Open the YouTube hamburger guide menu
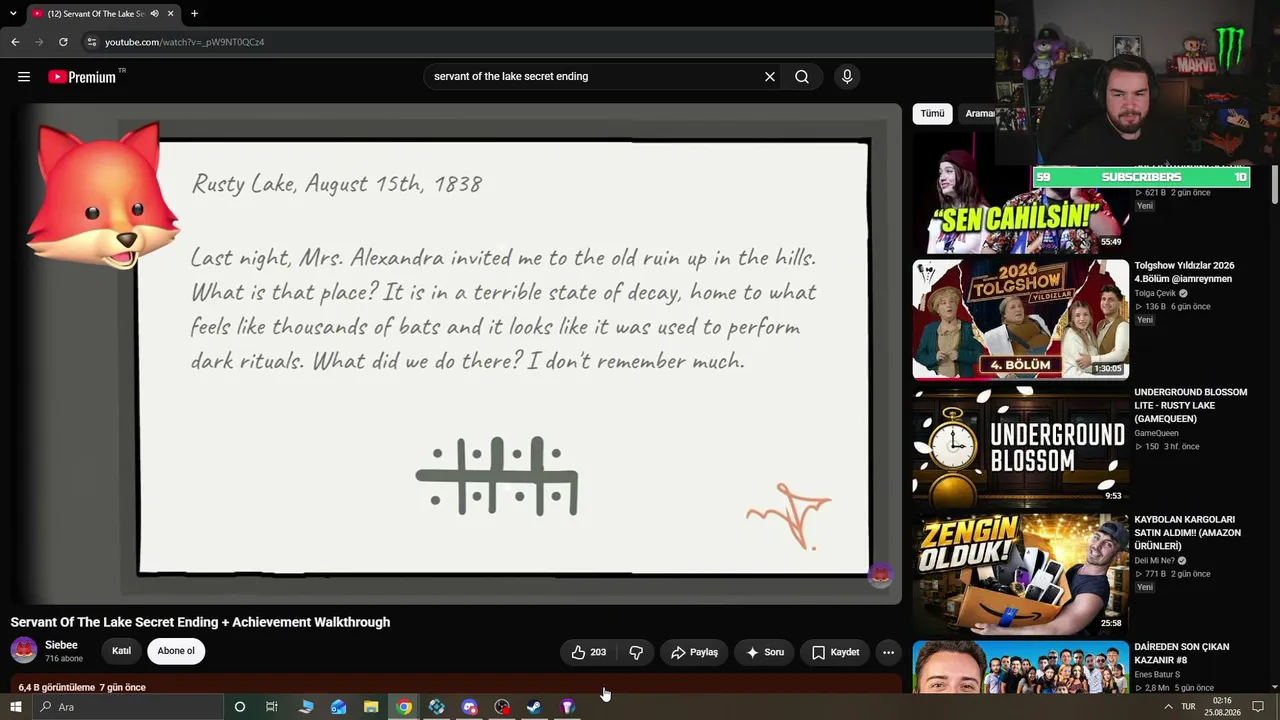The image size is (1280, 720). point(24,77)
